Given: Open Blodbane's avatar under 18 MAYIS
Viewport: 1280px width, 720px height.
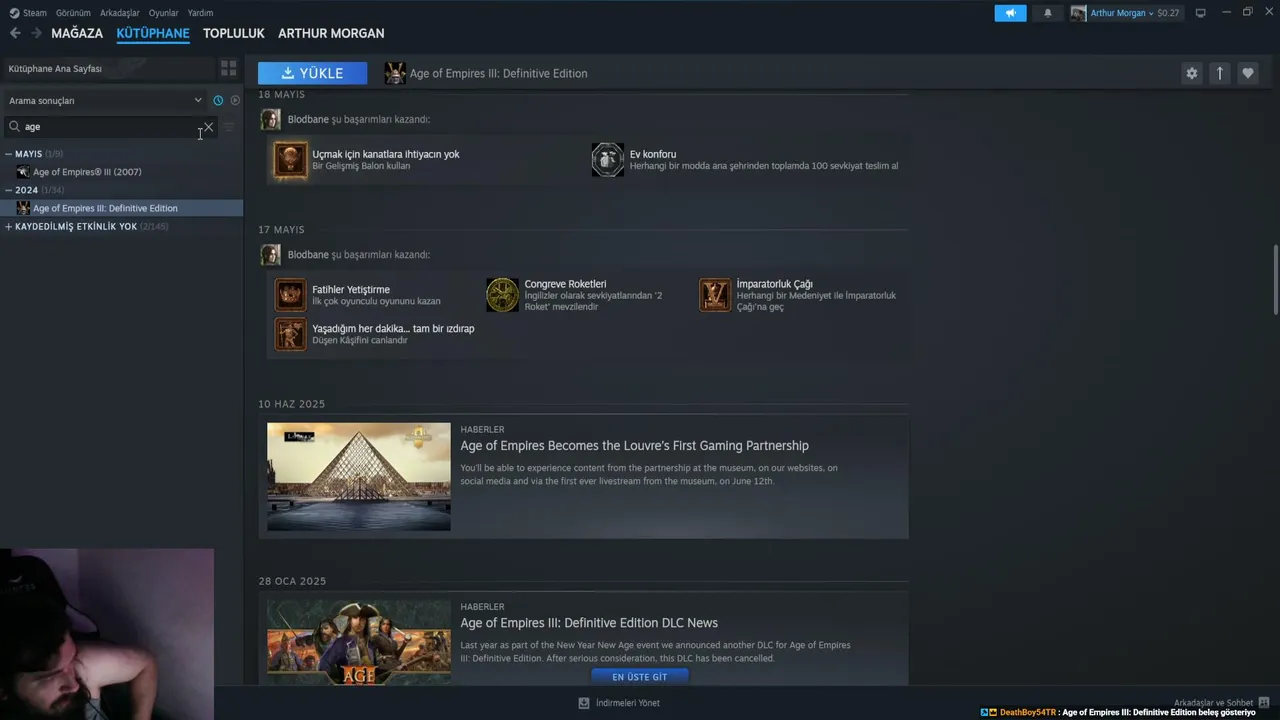Looking at the screenshot, I should pos(270,119).
